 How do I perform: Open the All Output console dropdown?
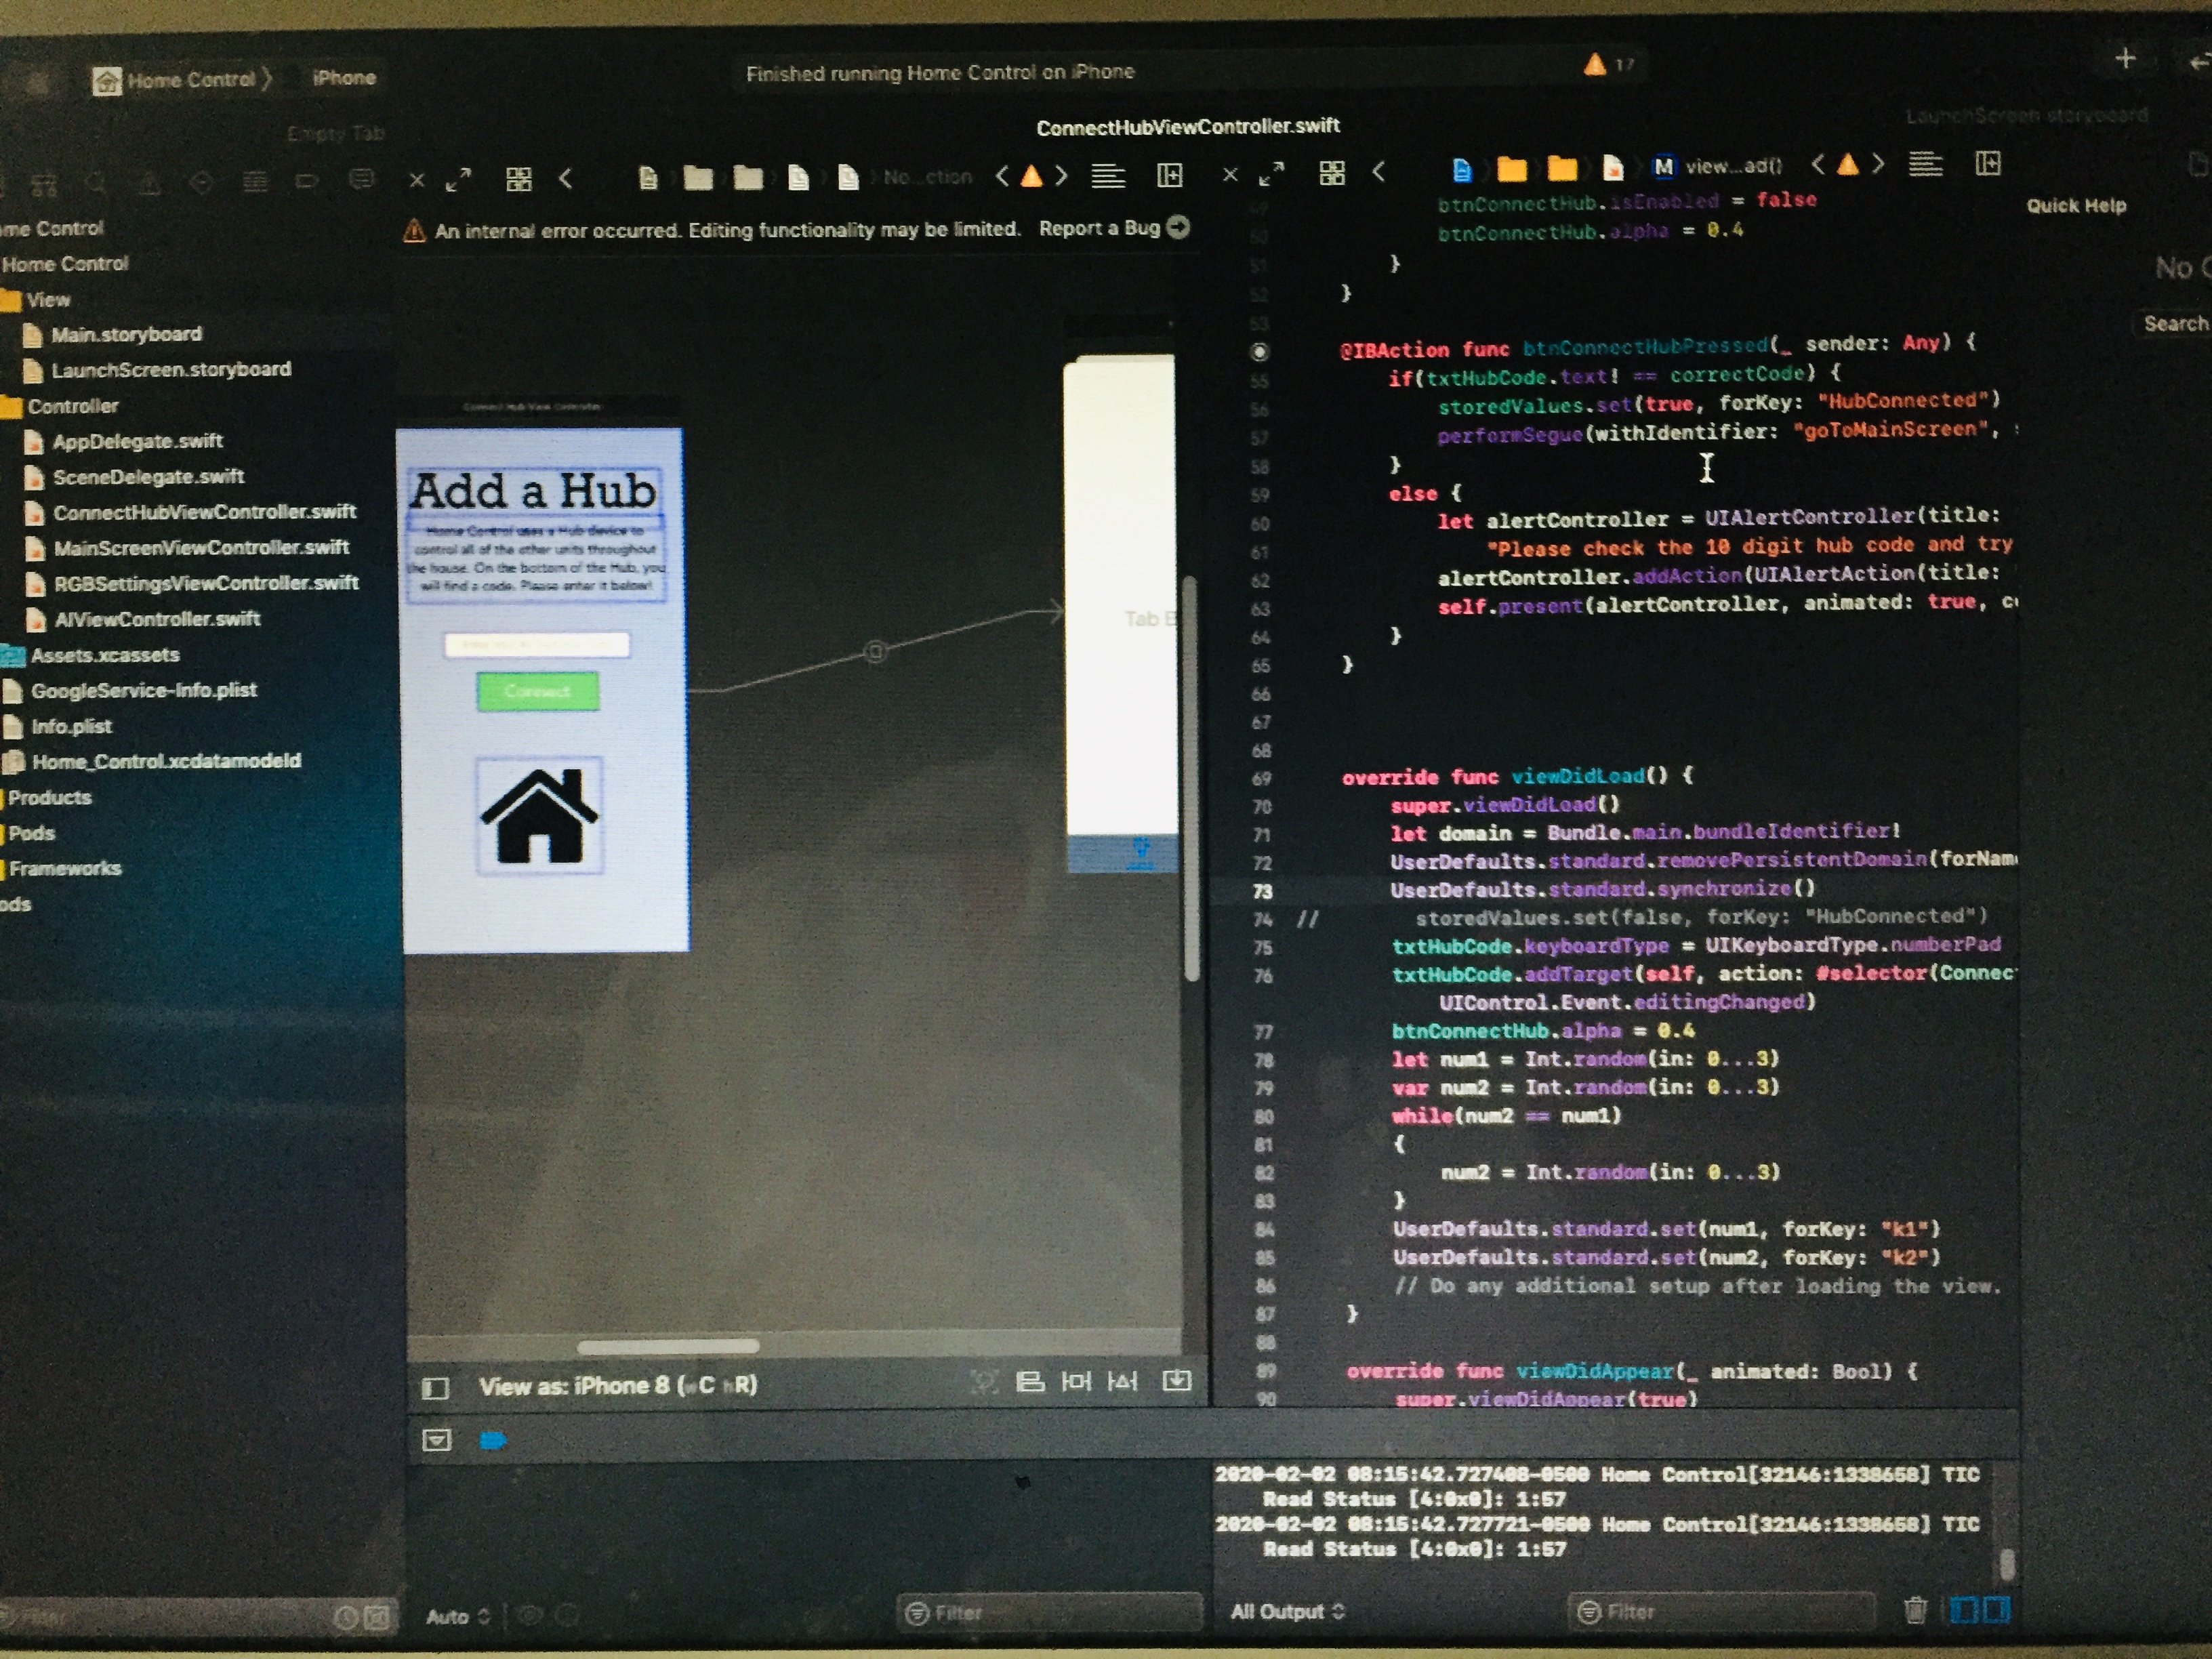[x=1287, y=1611]
